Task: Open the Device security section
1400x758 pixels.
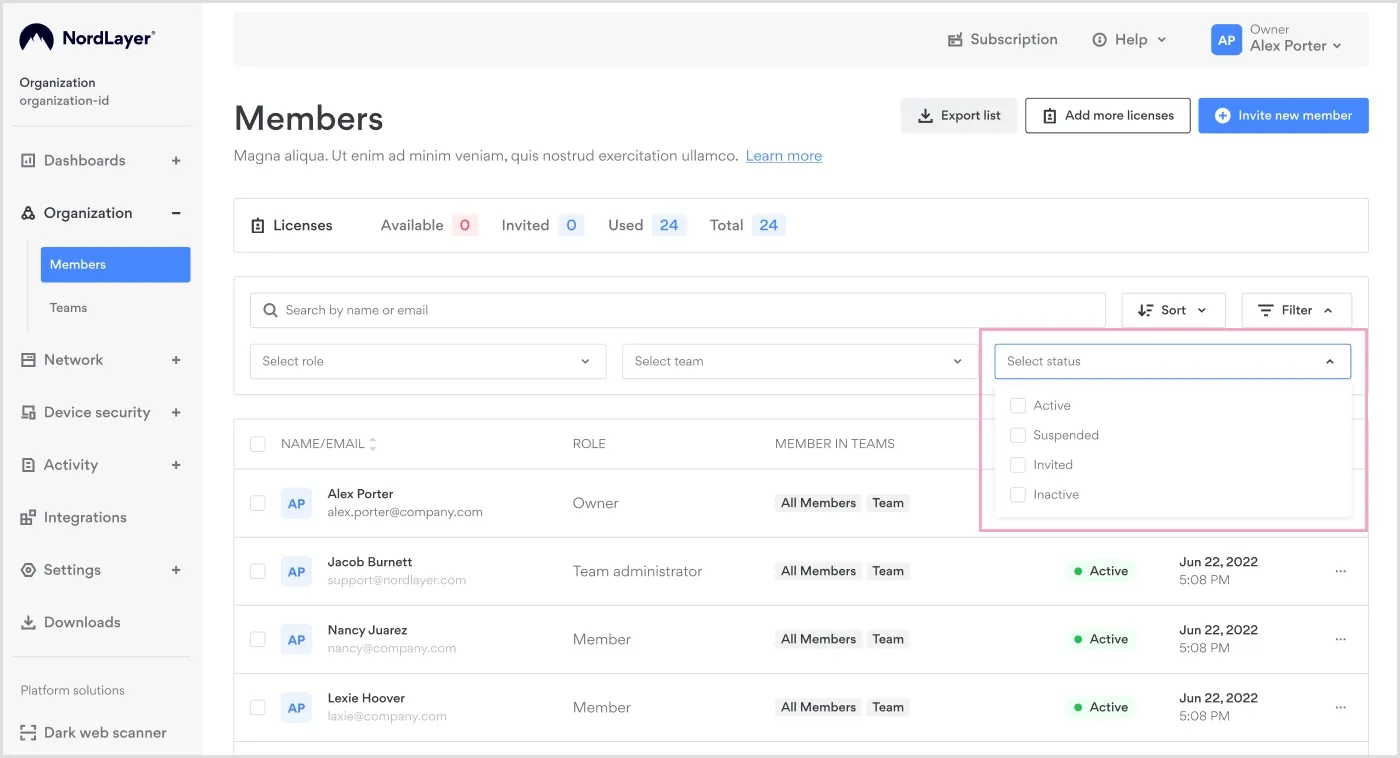Action: tap(96, 412)
